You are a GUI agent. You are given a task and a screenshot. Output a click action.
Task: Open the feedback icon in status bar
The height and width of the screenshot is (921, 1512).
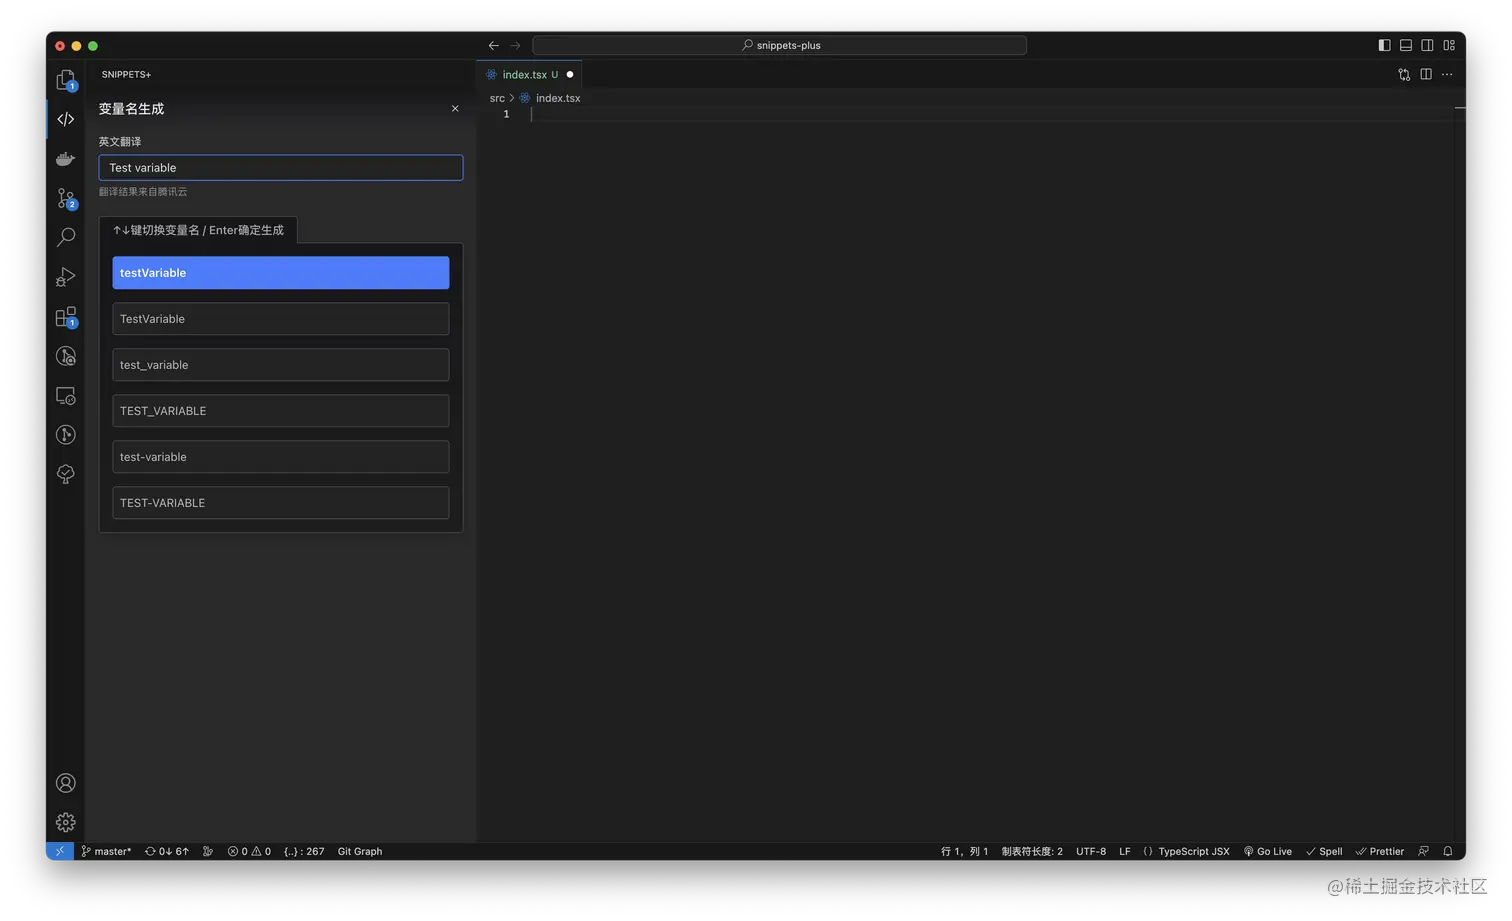click(1424, 851)
